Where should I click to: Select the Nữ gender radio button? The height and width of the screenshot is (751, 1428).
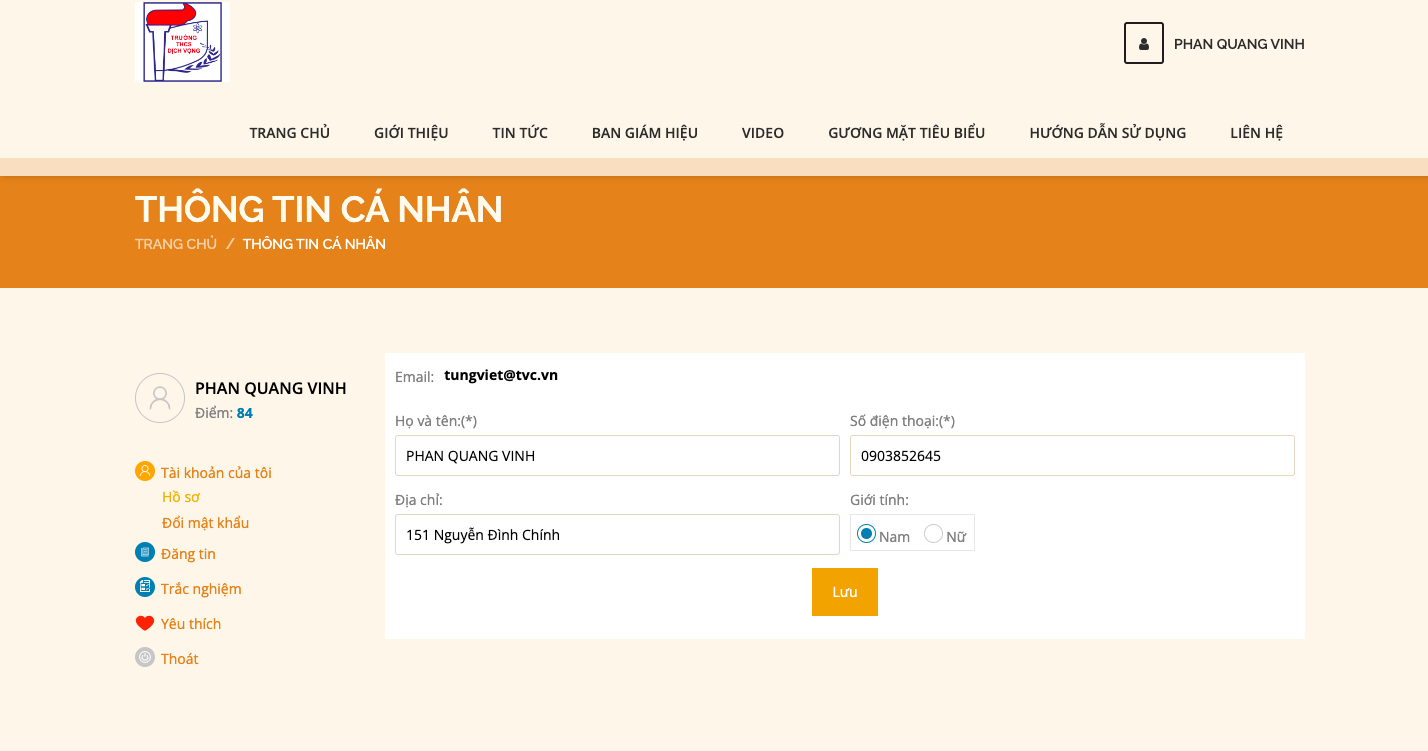(x=933, y=534)
